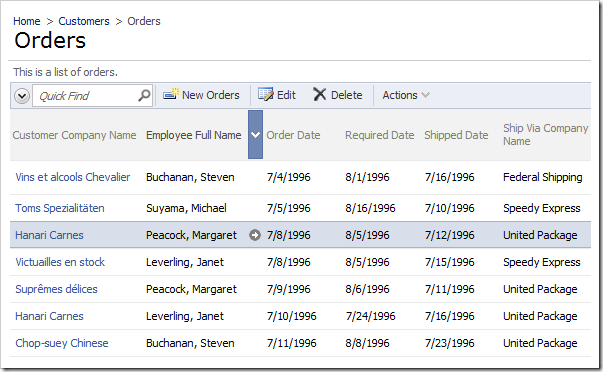Go to Customers breadcrumb
Screen dimensions: 603x372
[84, 21]
